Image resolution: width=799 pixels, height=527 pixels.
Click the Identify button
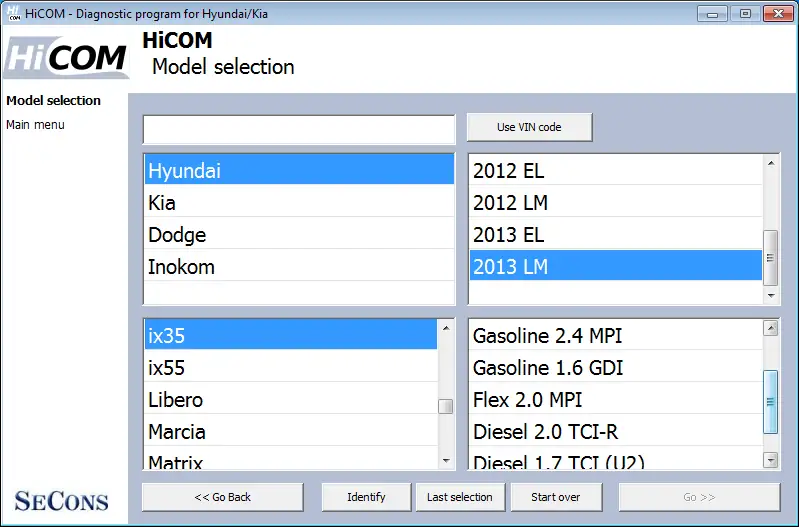tap(366, 497)
